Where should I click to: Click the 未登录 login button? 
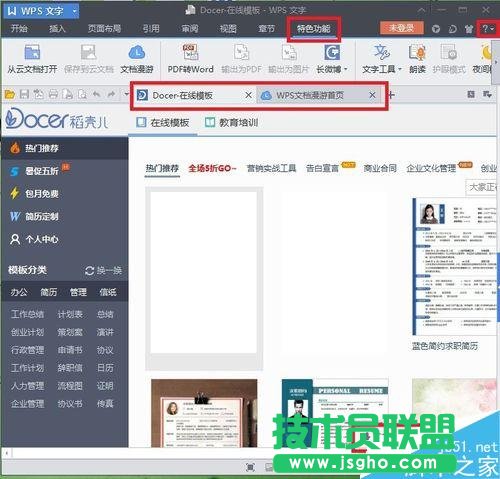coord(402,28)
